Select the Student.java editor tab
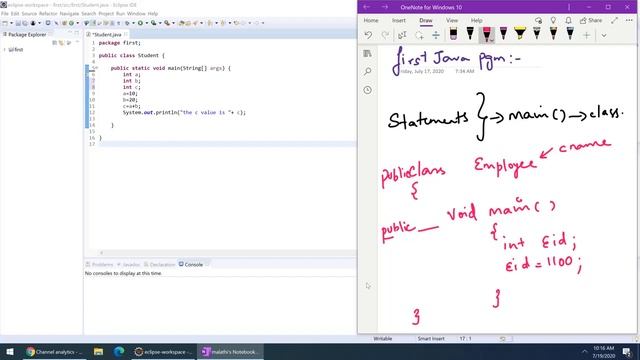 click(x=107, y=35)
